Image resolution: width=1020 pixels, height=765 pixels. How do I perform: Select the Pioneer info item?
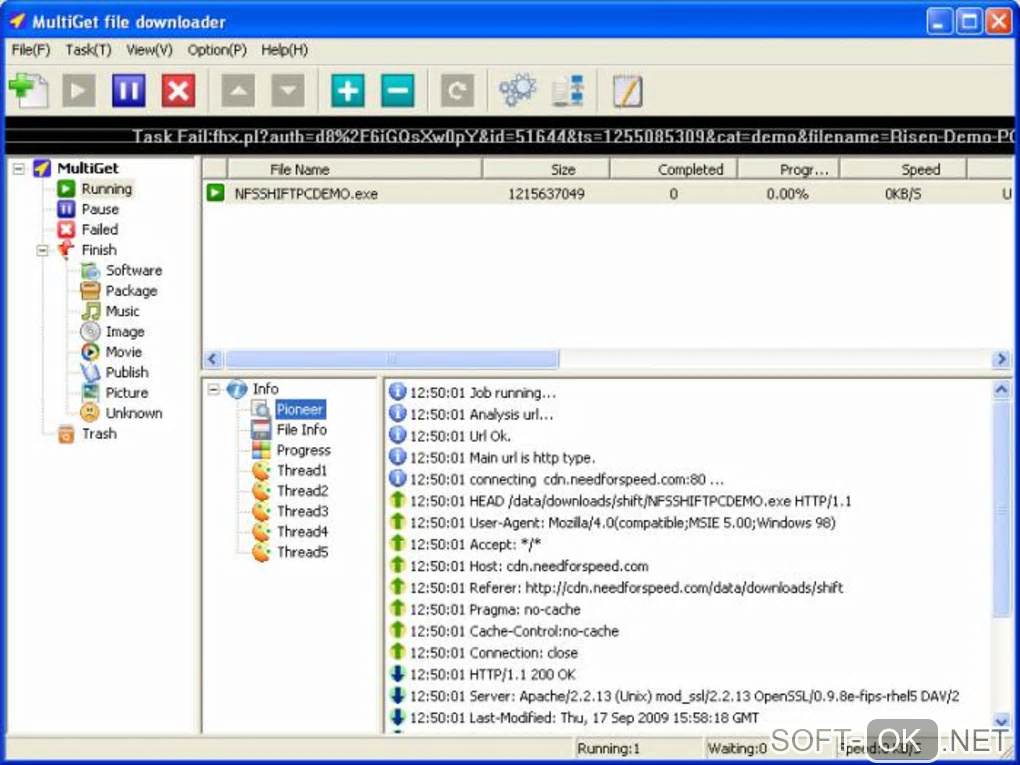point(300,409)
